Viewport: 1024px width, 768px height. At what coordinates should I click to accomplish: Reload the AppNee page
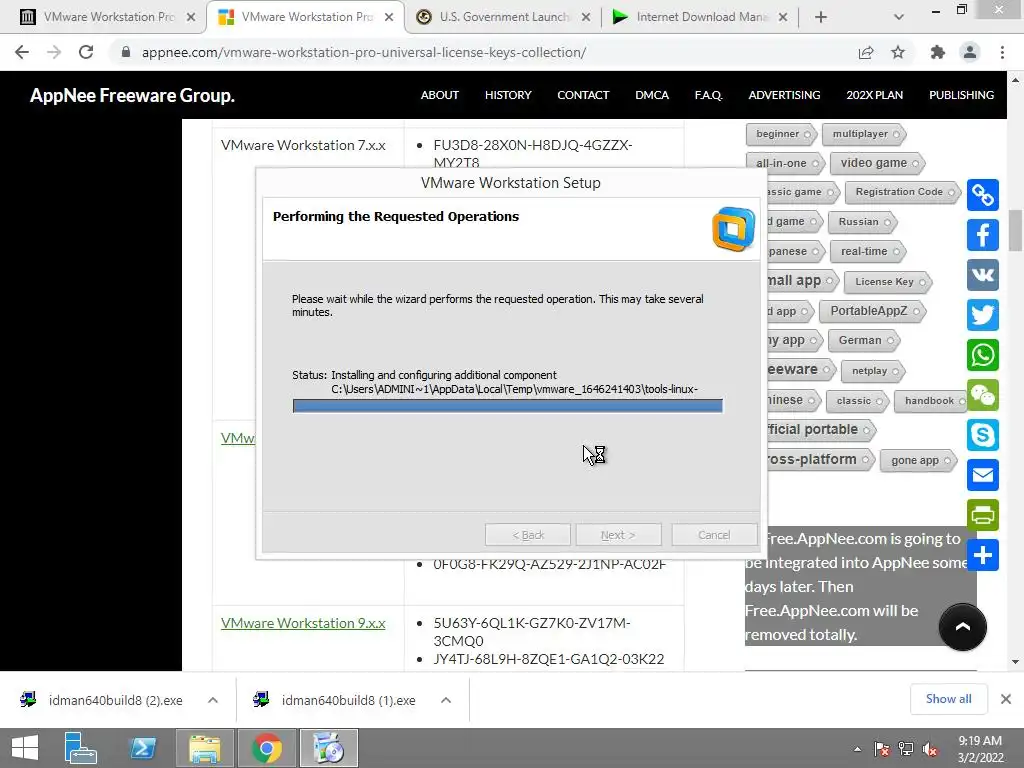pyautogui.click(x=86, y=52)
